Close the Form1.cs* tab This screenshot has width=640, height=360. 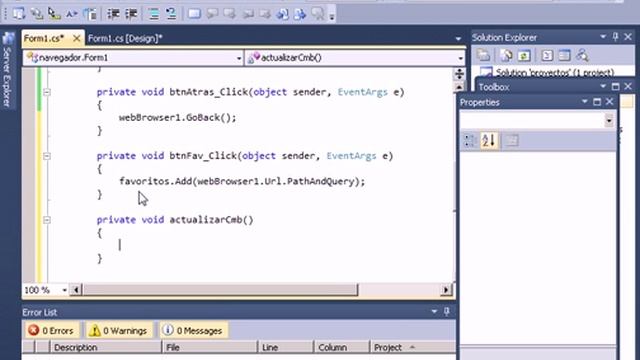click(x=76, y=38)
